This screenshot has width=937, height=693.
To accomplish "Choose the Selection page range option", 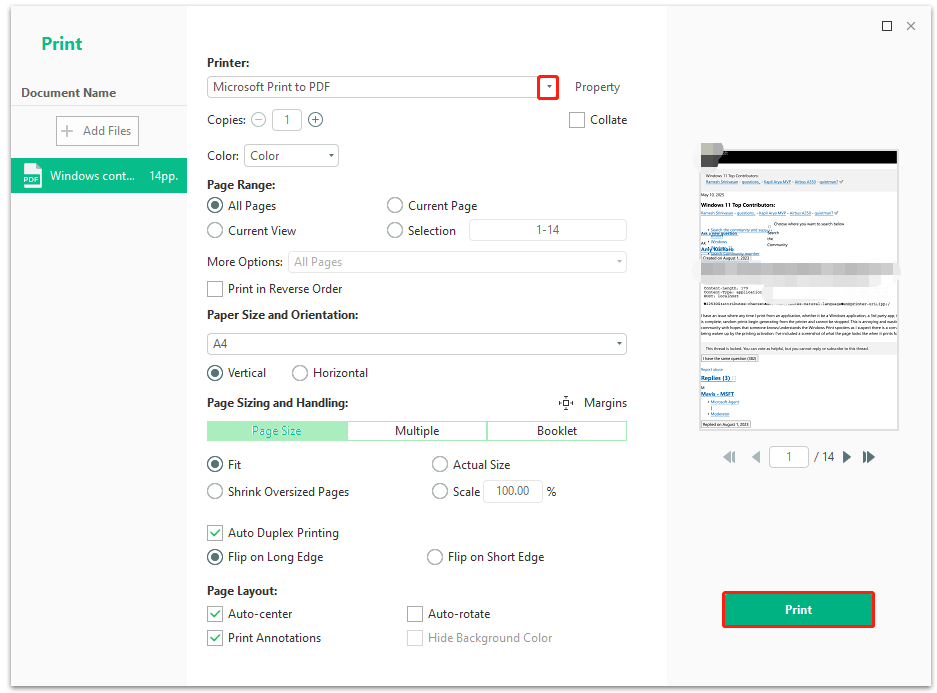I will tap(394, 231).
